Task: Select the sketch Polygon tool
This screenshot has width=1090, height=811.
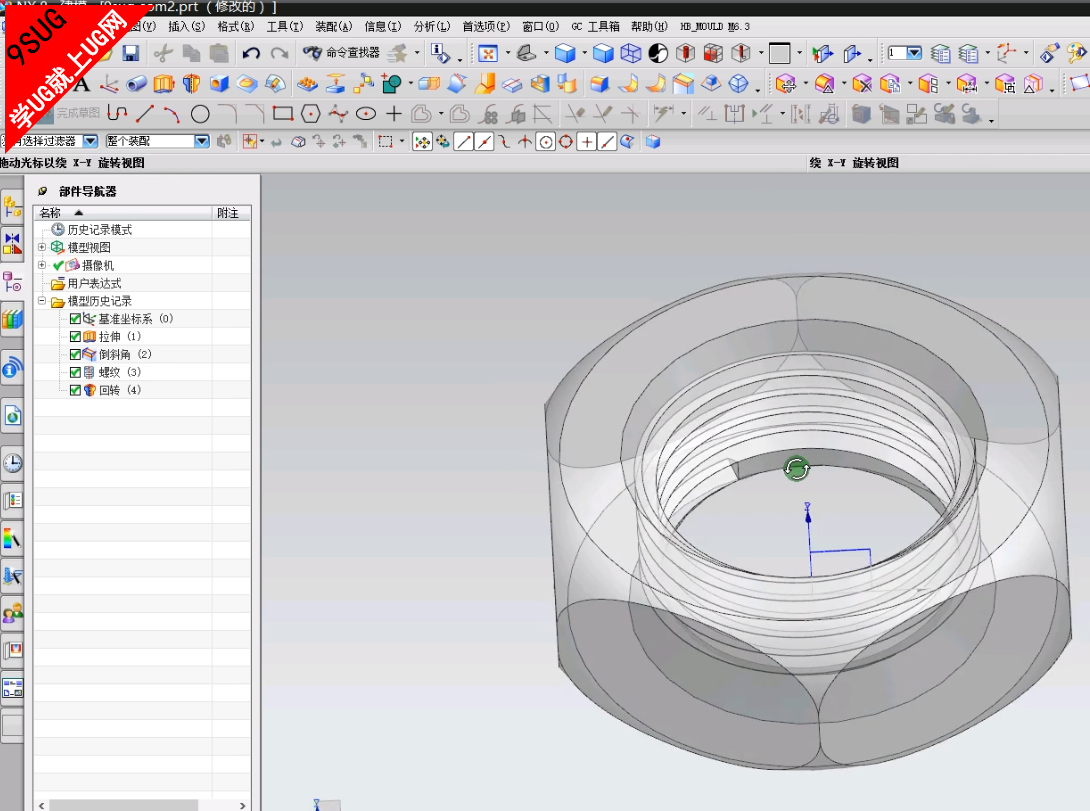Action: [x=311, y=113]
